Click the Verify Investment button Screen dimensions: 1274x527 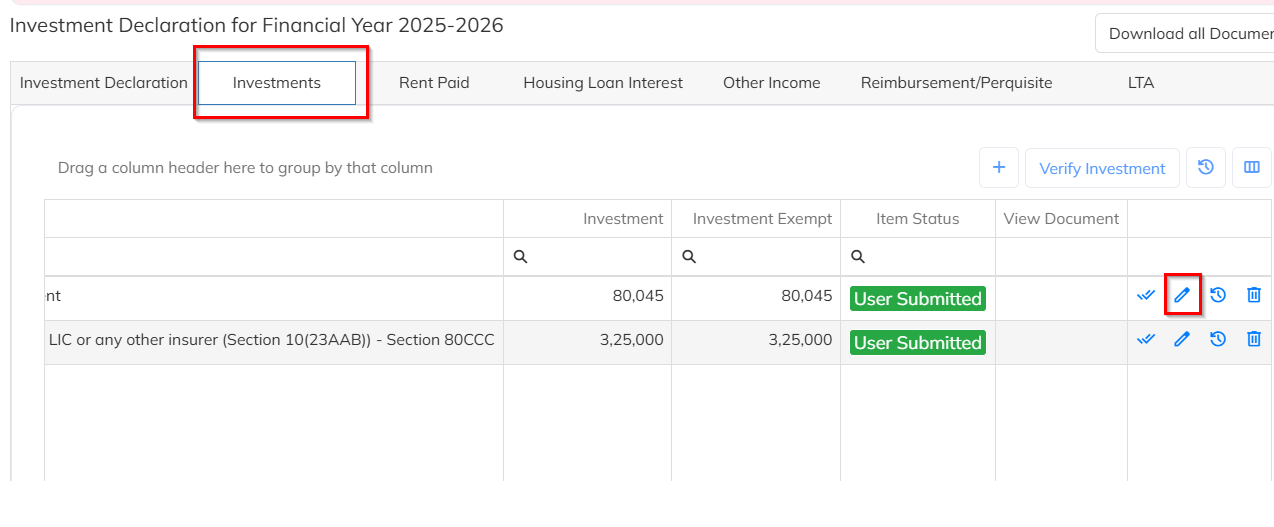coord(1102,169)
